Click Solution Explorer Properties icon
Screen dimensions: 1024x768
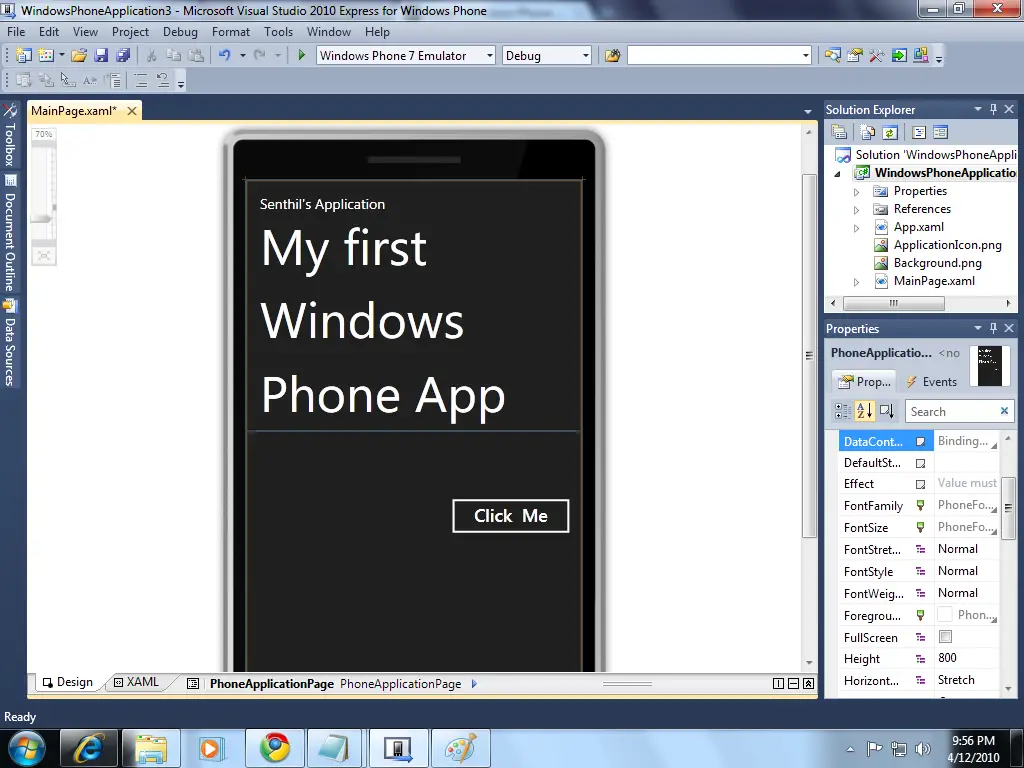click(x=839, y=133)
